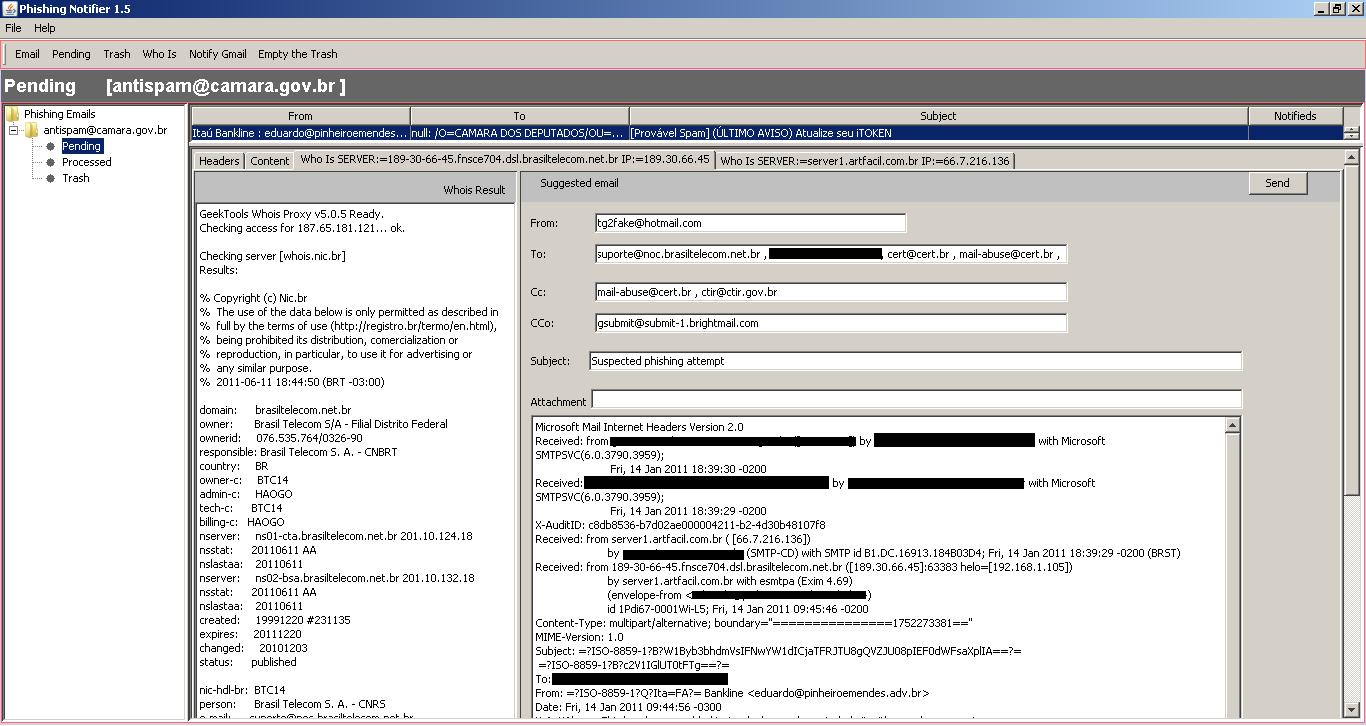This screenshot has height=726, width=1366.
Task: Open the Help menu
Action: (45, 28)
